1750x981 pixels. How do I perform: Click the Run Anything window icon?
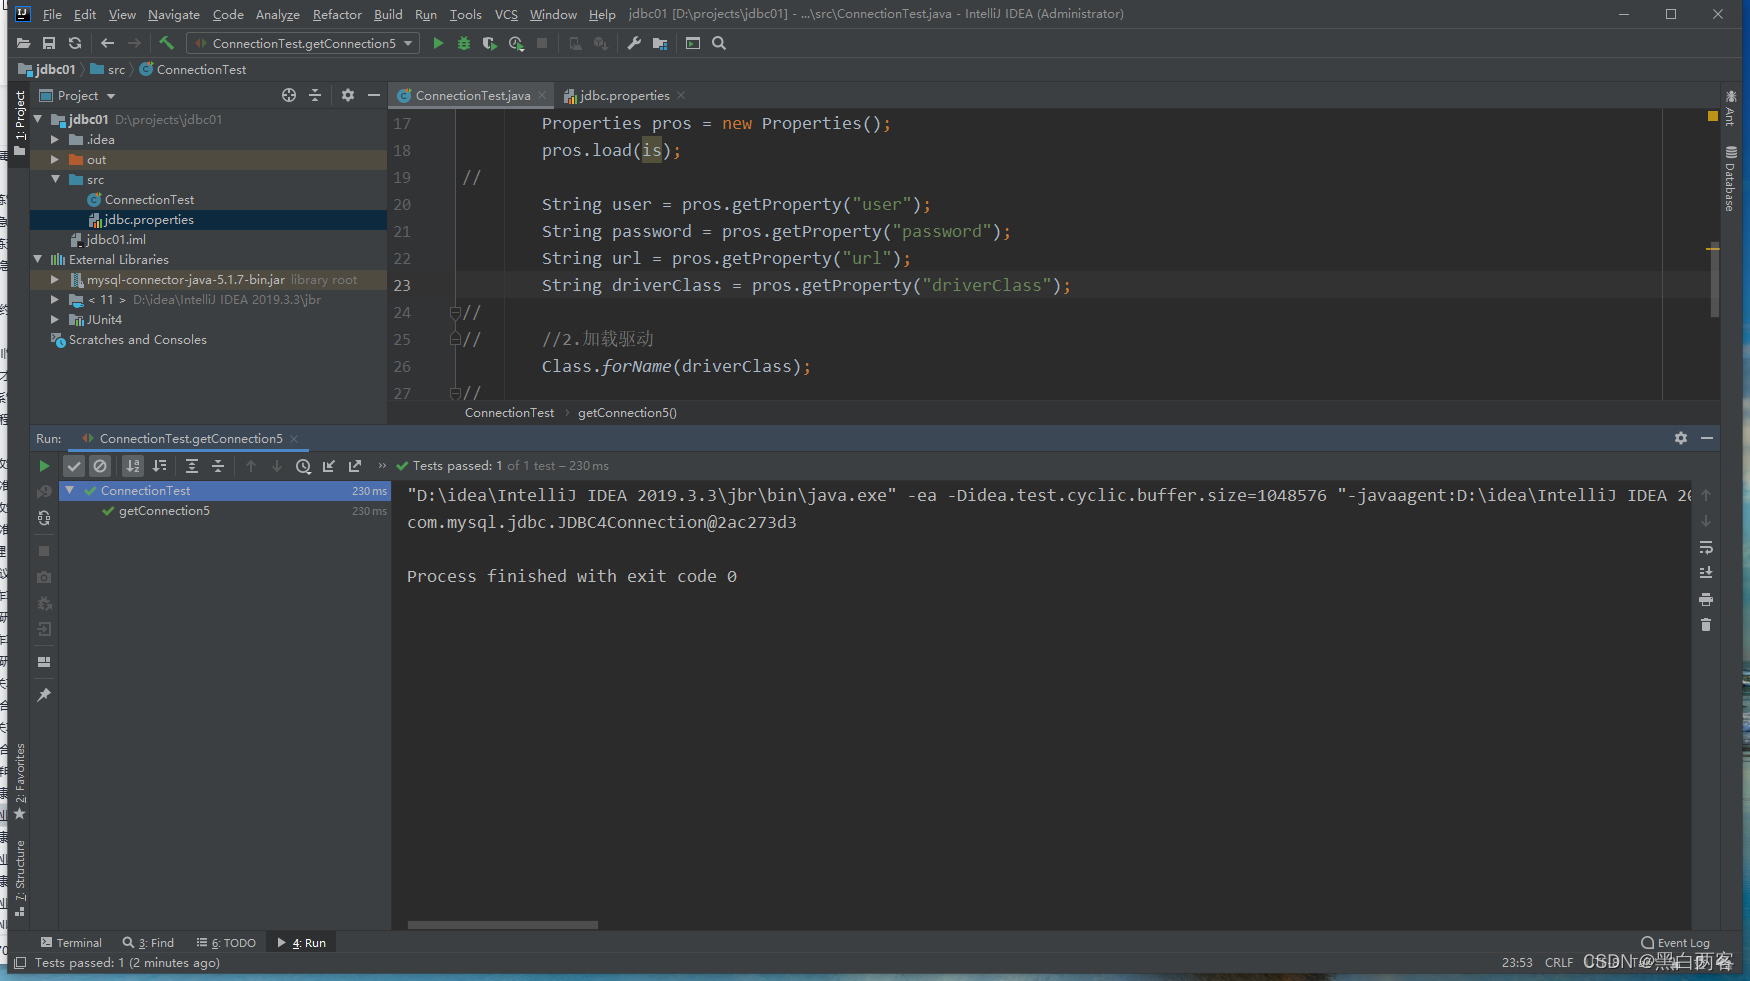tap(693, 43)
